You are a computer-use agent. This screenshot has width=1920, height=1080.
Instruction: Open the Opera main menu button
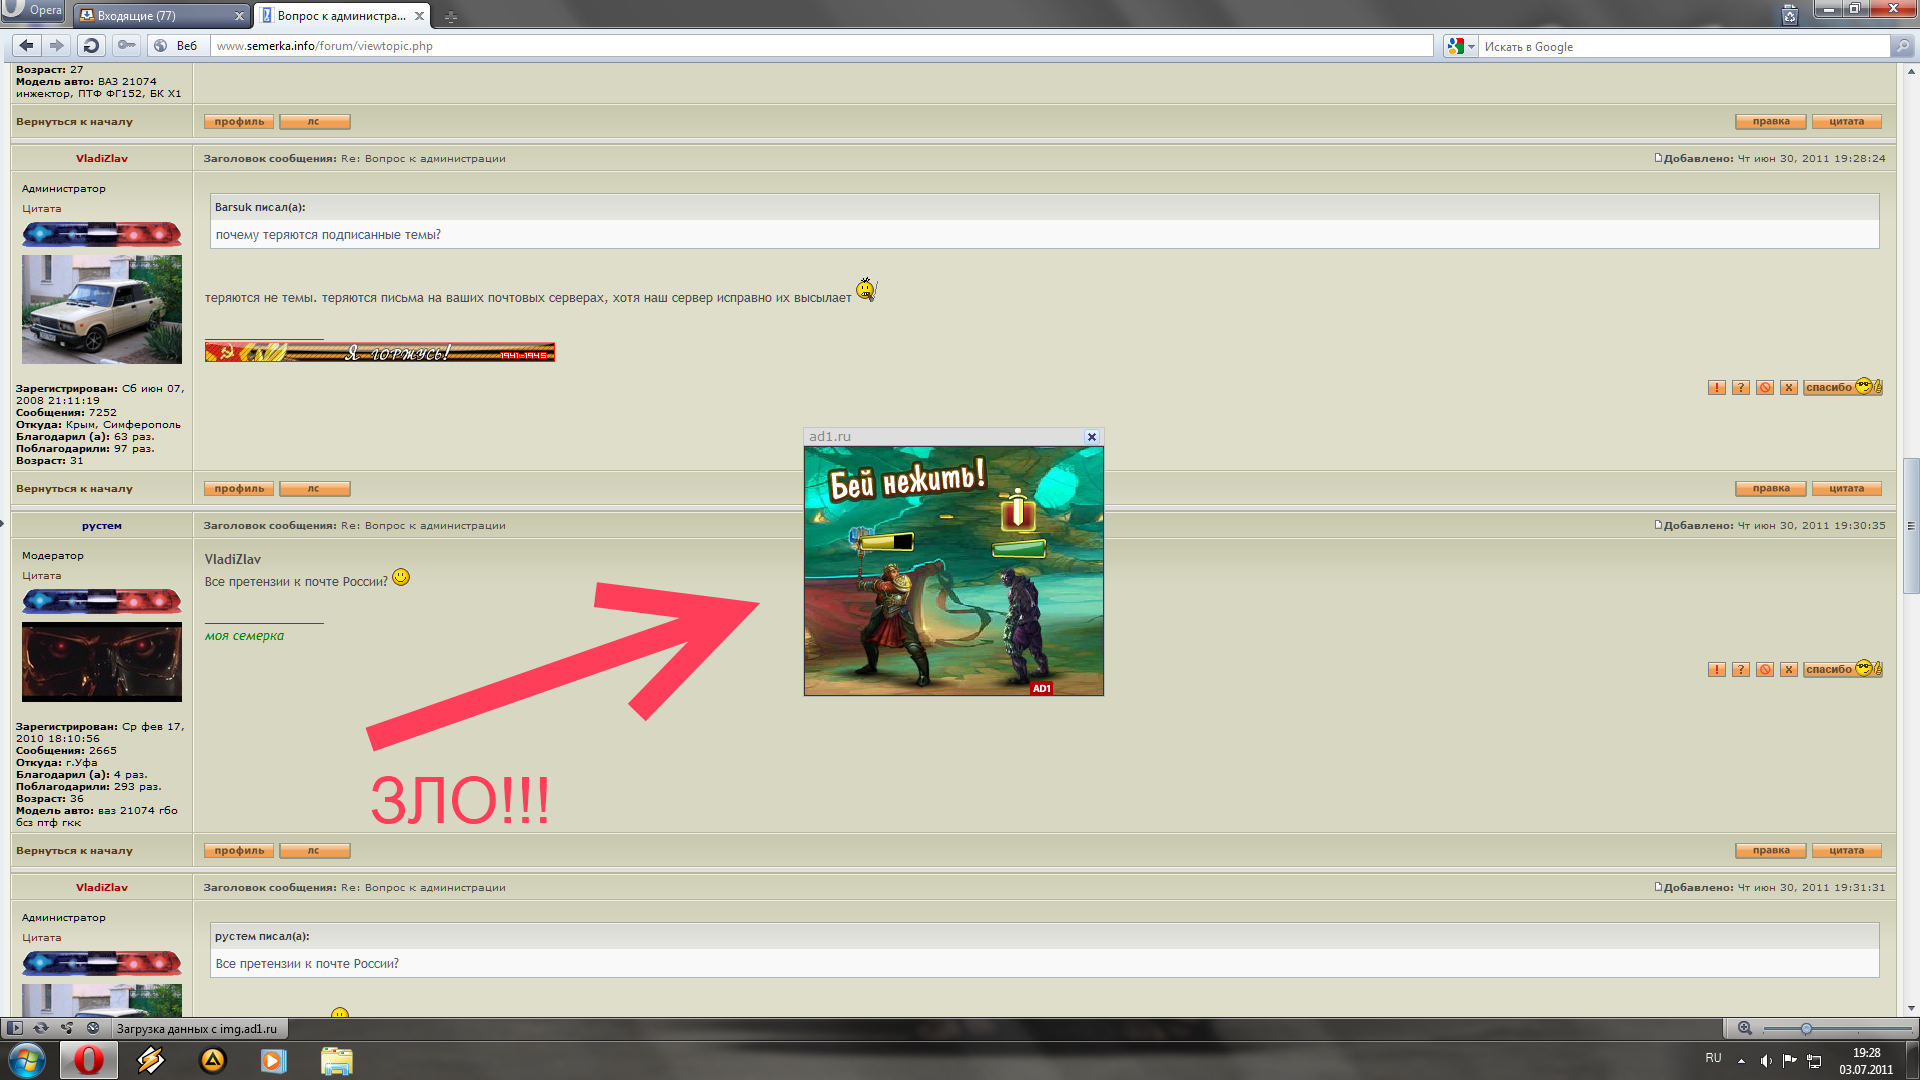(x=33, y=10)
